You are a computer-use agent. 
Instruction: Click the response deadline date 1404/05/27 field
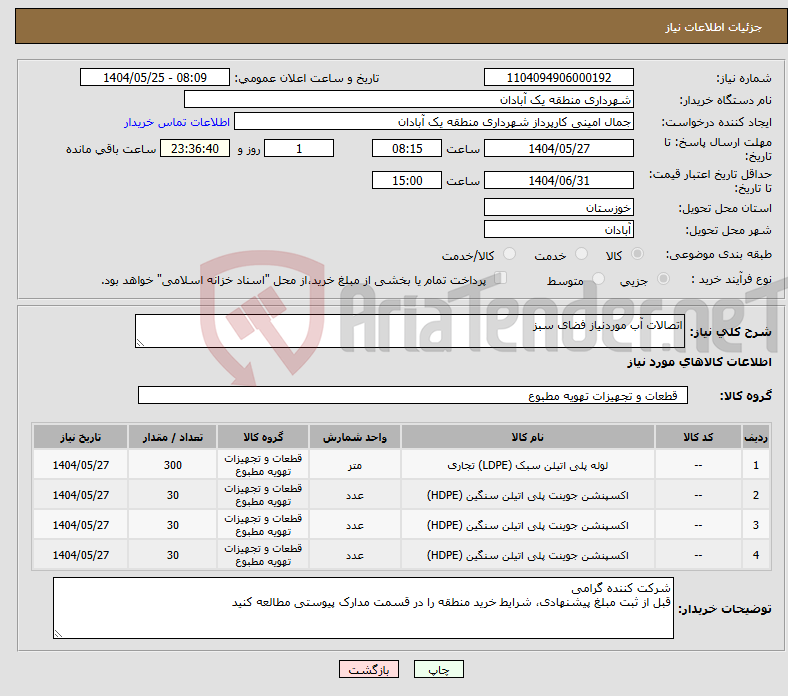[x=558, y=148]
